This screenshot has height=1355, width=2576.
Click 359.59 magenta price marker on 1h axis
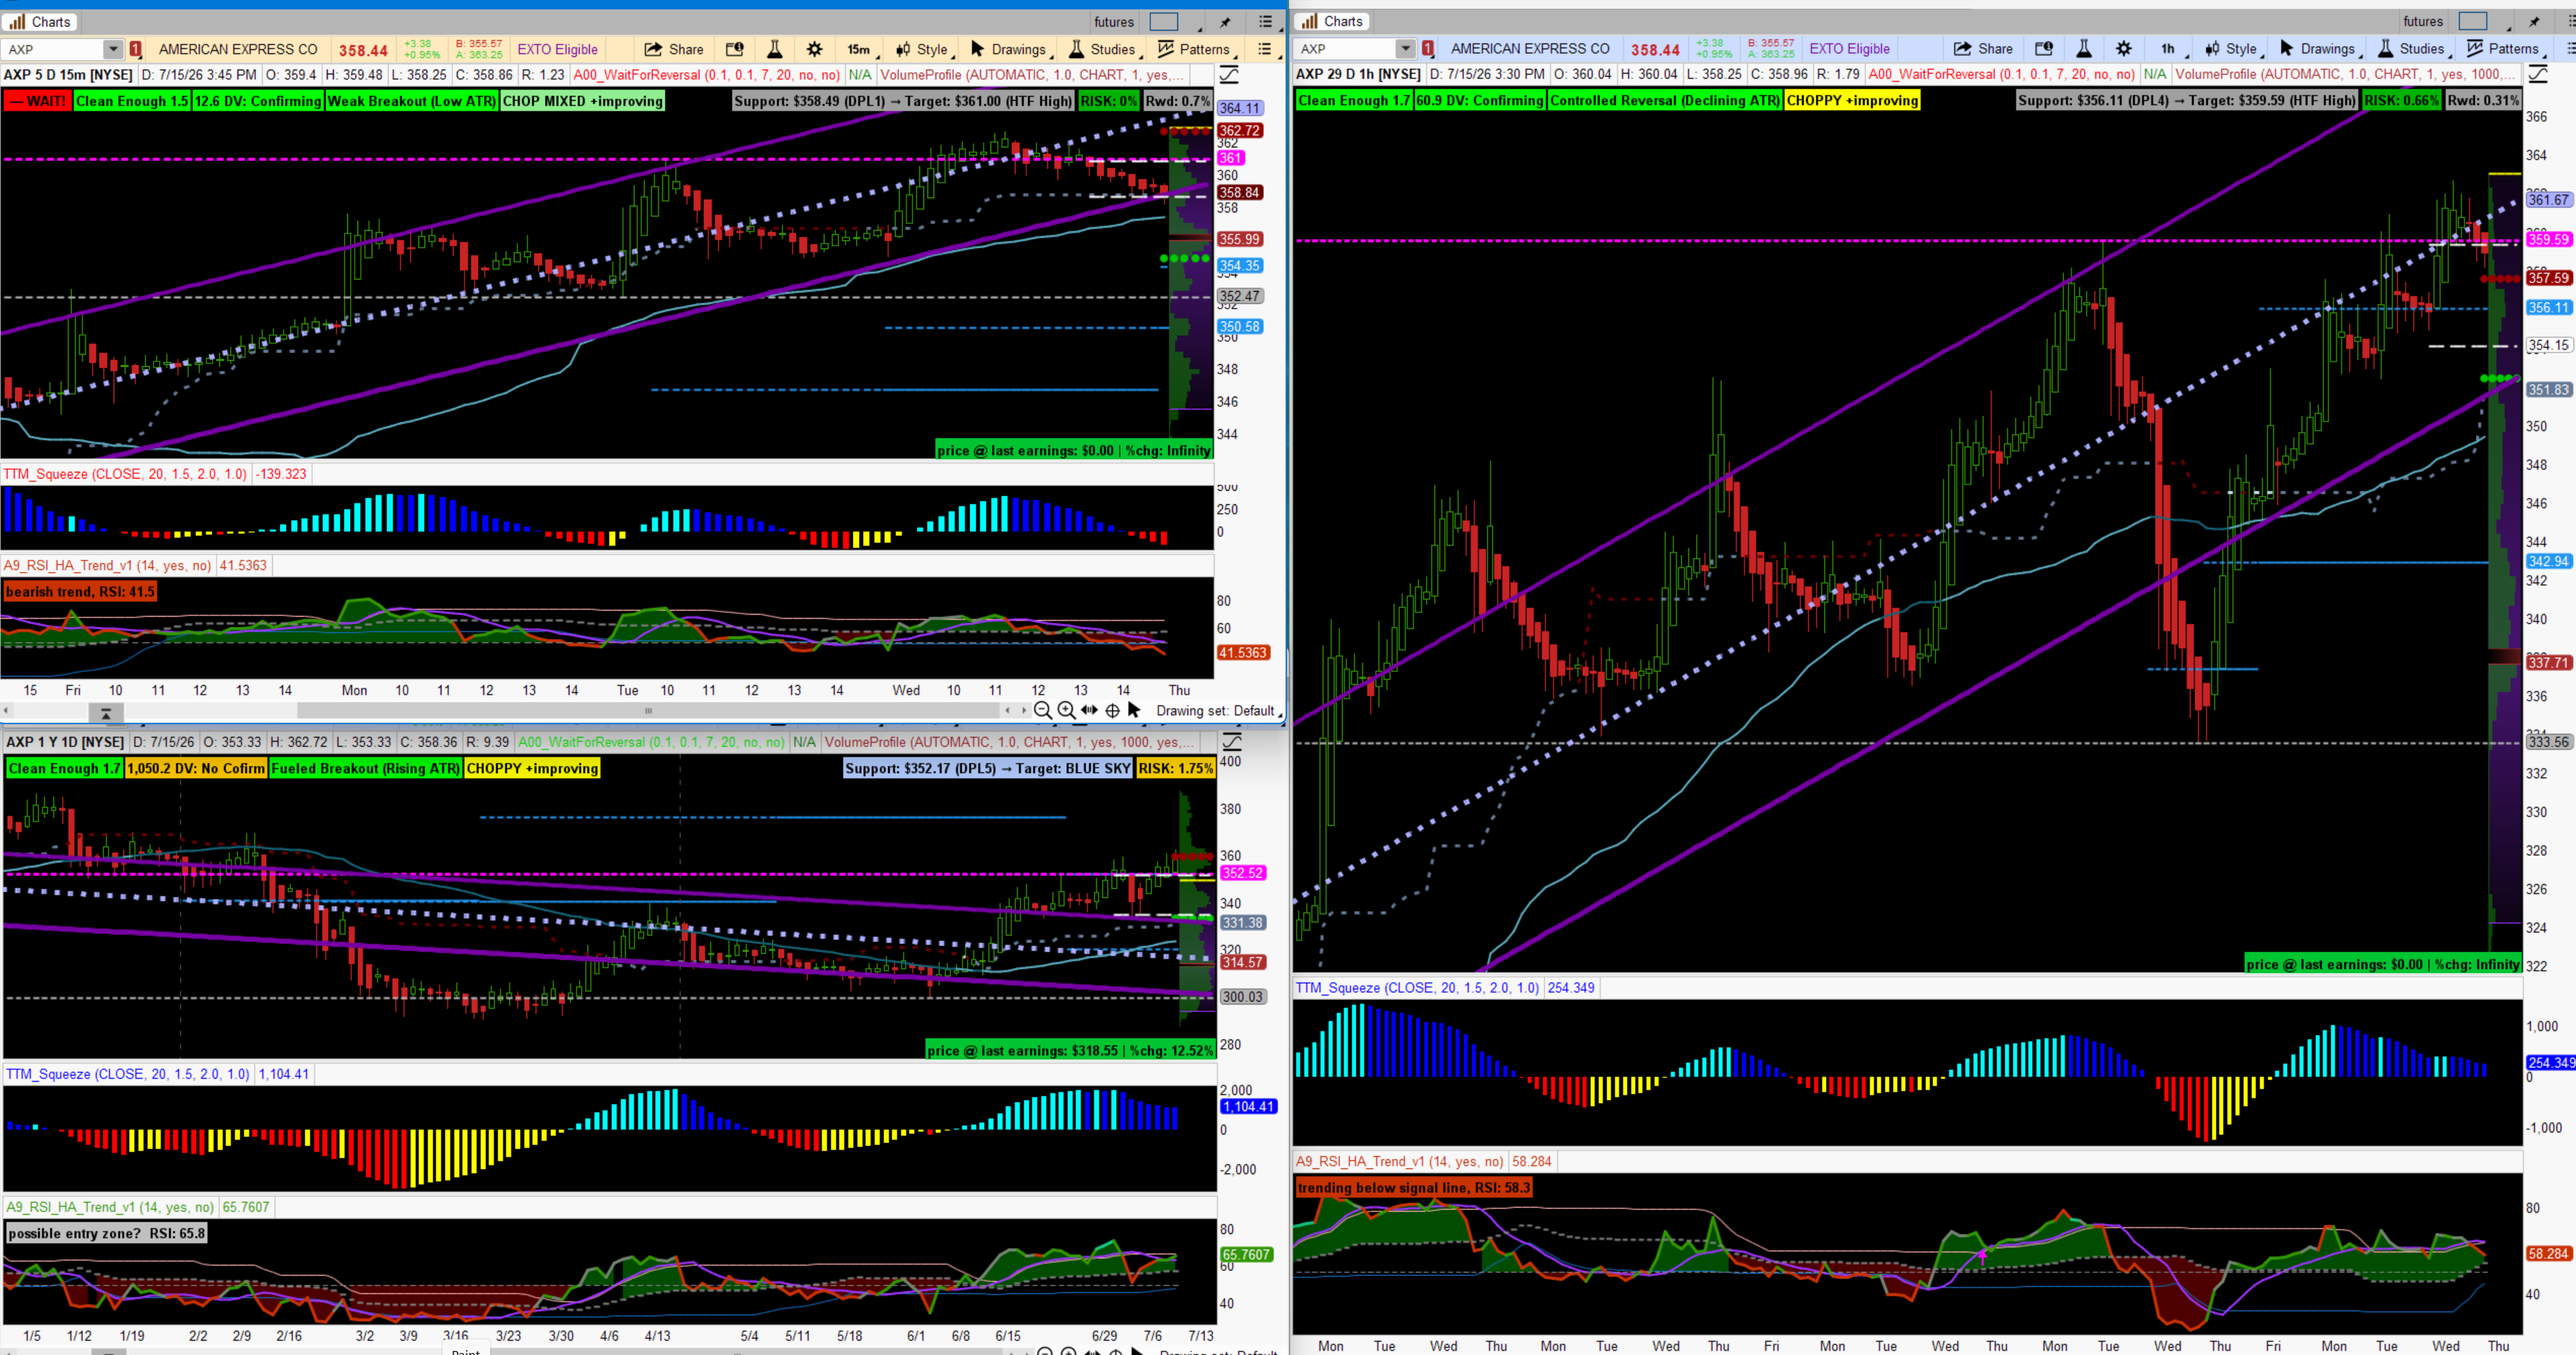coord(2548,239)
